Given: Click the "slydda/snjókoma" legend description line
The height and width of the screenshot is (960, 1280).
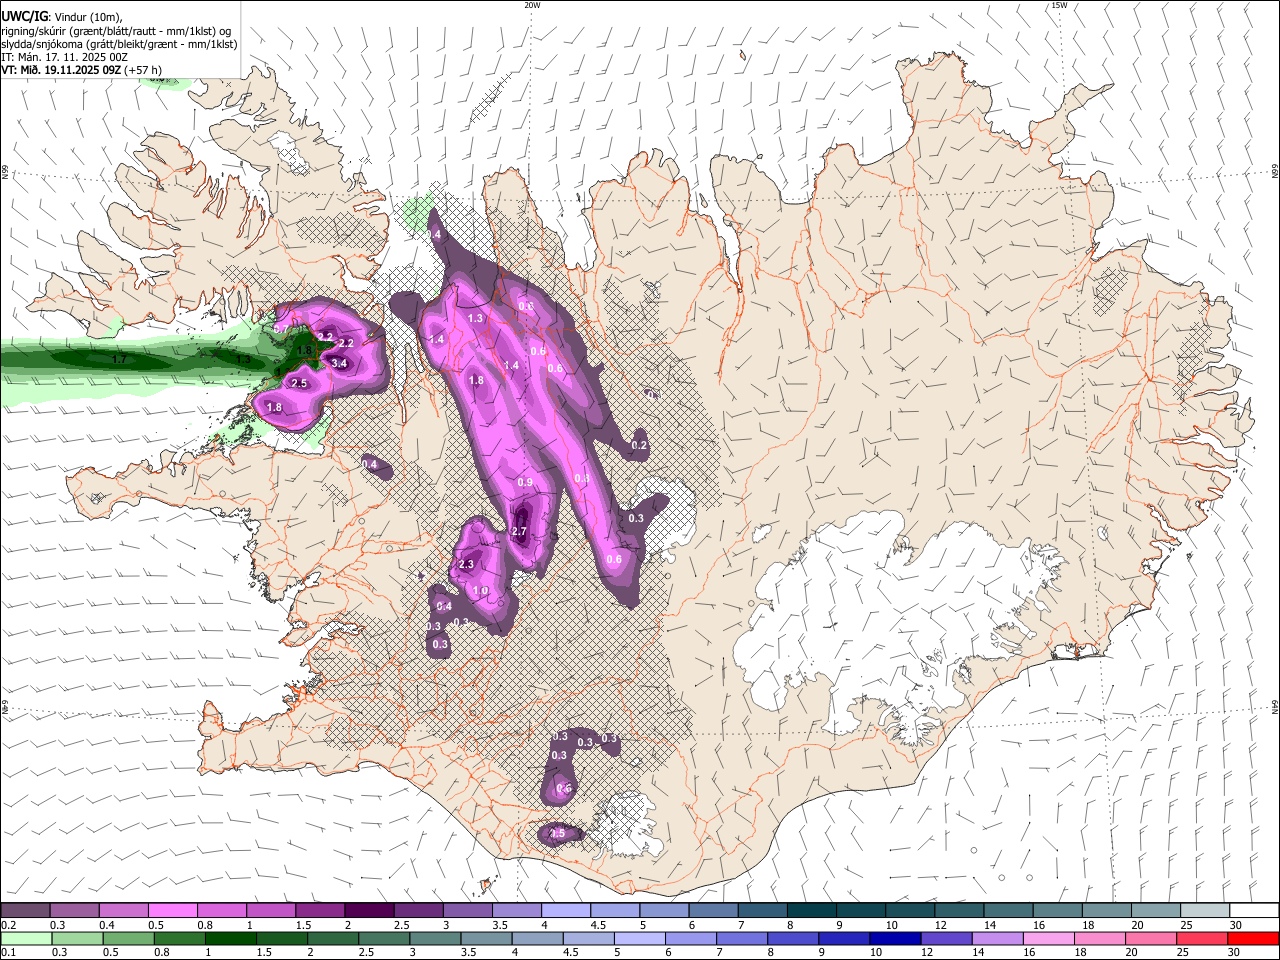Looking at the screenshot, I should click(119, 44).
